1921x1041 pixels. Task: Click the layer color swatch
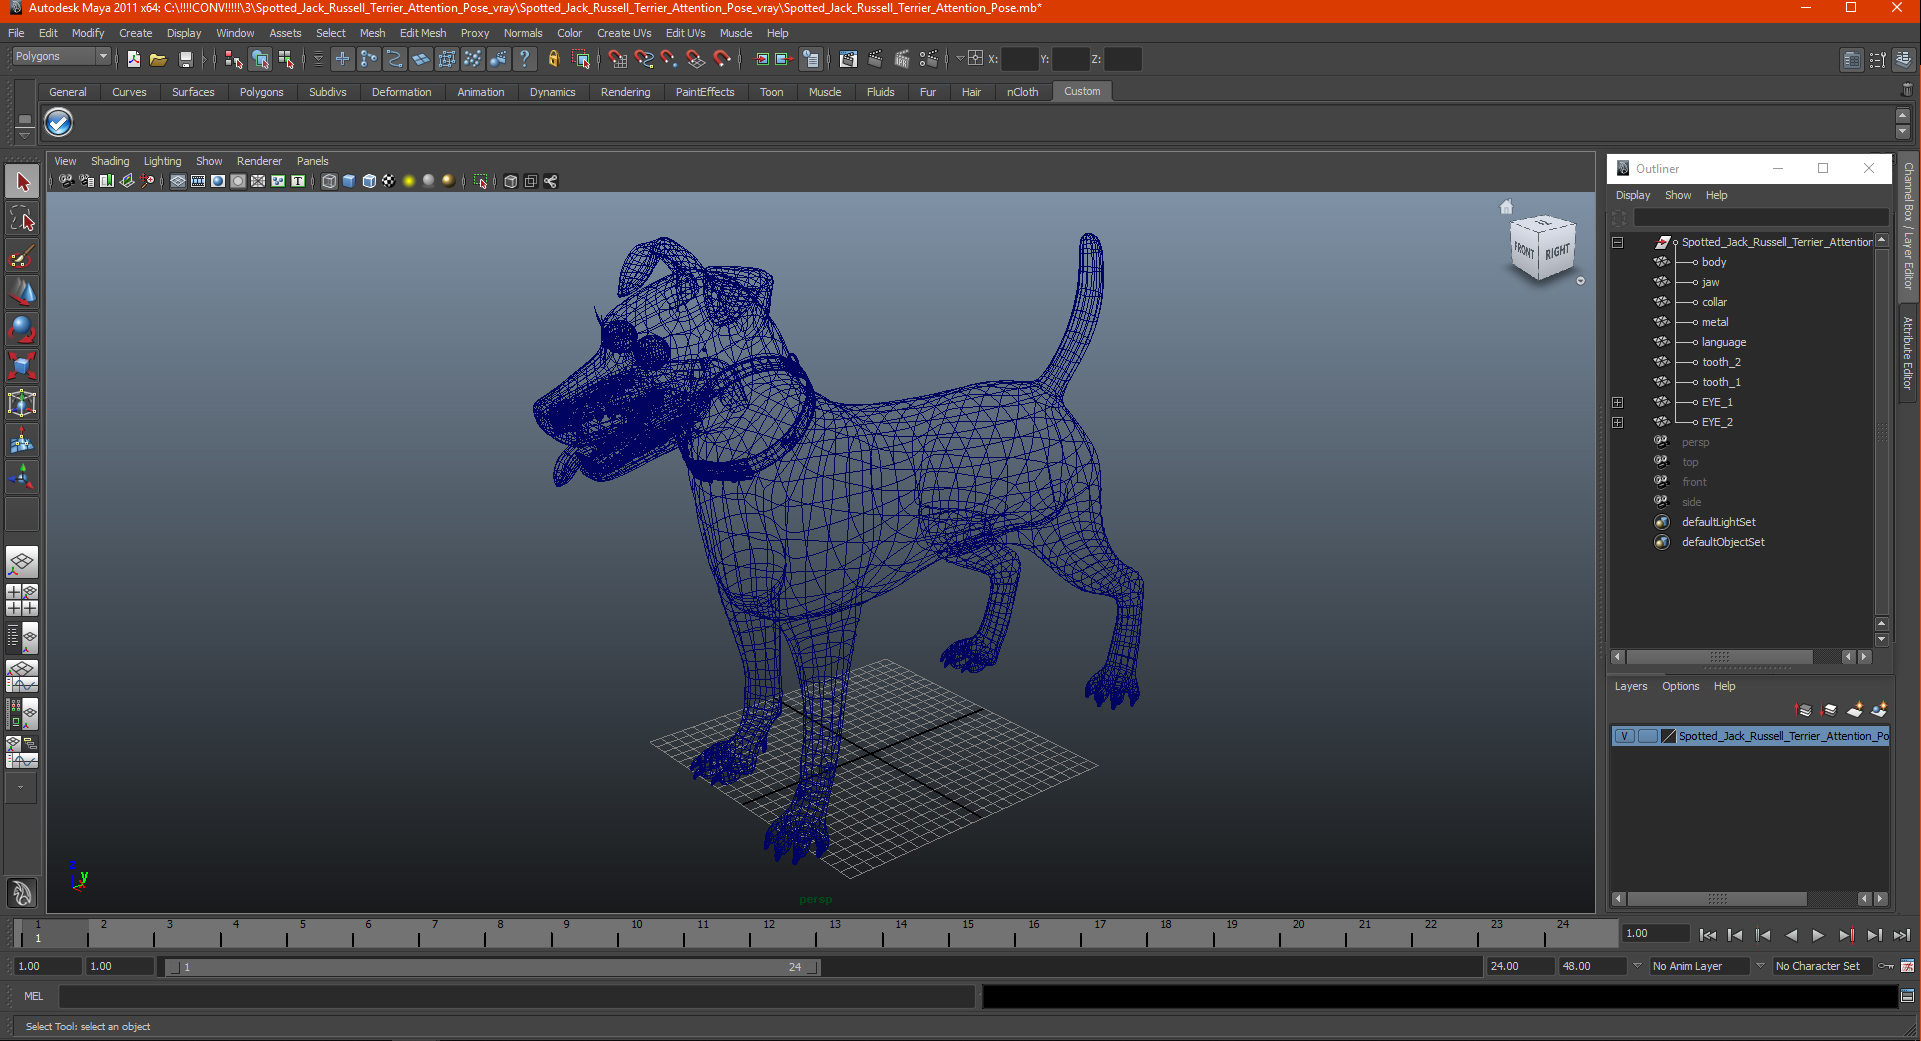[x=1668, y=736]
